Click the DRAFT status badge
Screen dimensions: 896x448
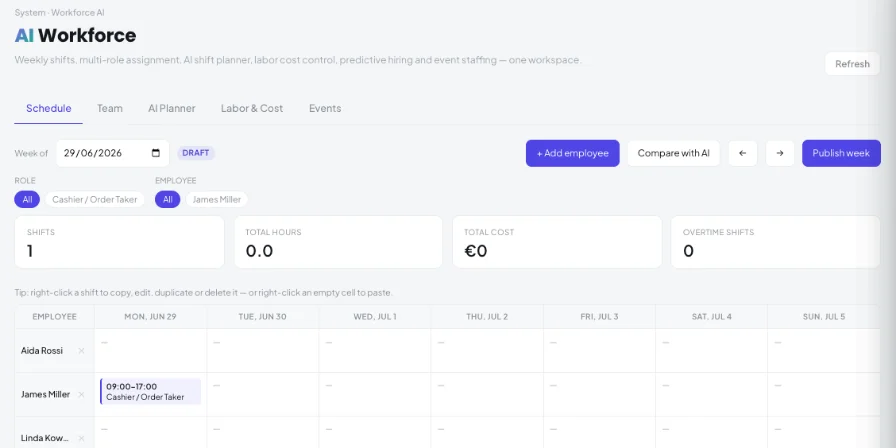[x=196, y=153]
